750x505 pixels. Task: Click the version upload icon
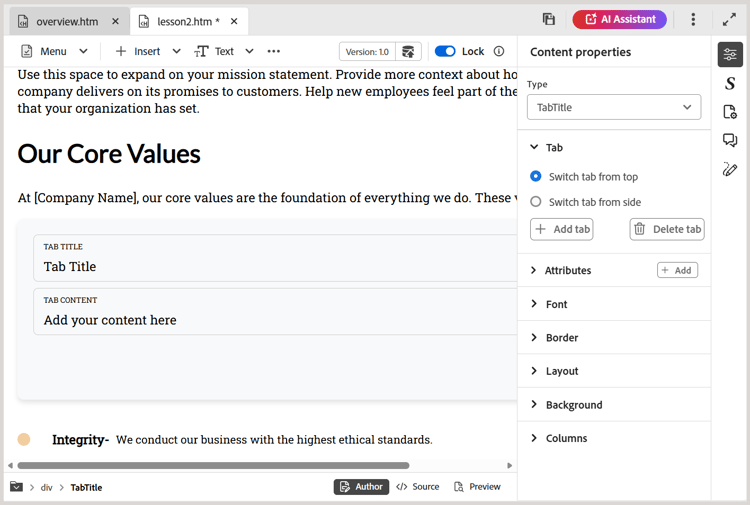pyautogui.click(x=408, y=51)
